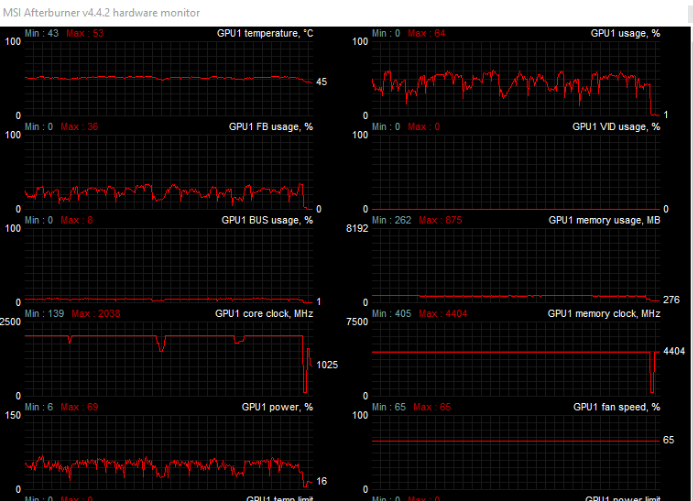This screenshot has width=693, height=501.
Task: Click inside the GPU1 memory clock graph plot
Action: click(516, 359)
